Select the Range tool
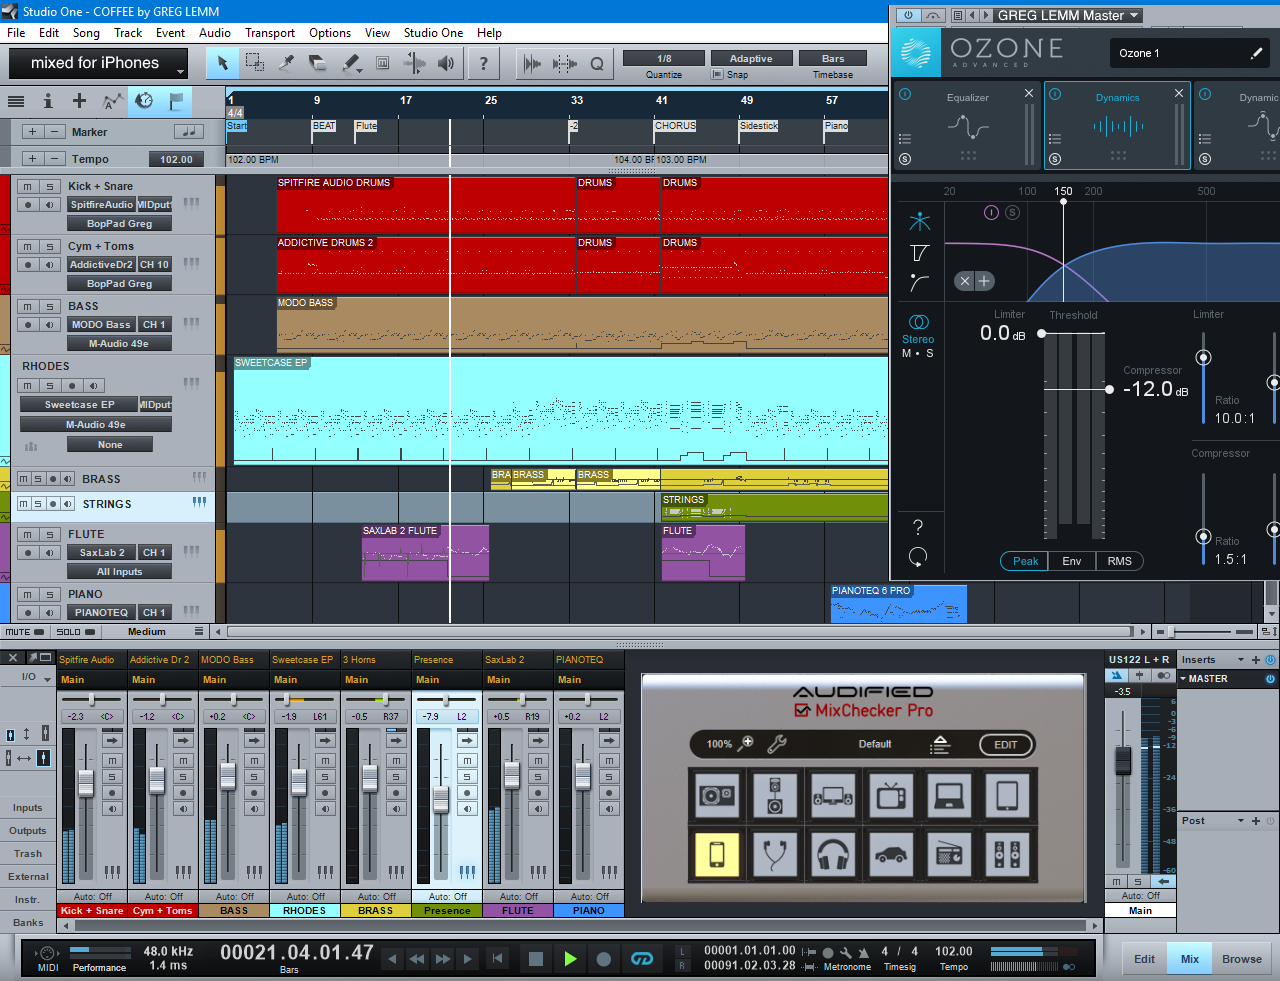The height and width of the screenshot is (981, 1280). (255, 63)
